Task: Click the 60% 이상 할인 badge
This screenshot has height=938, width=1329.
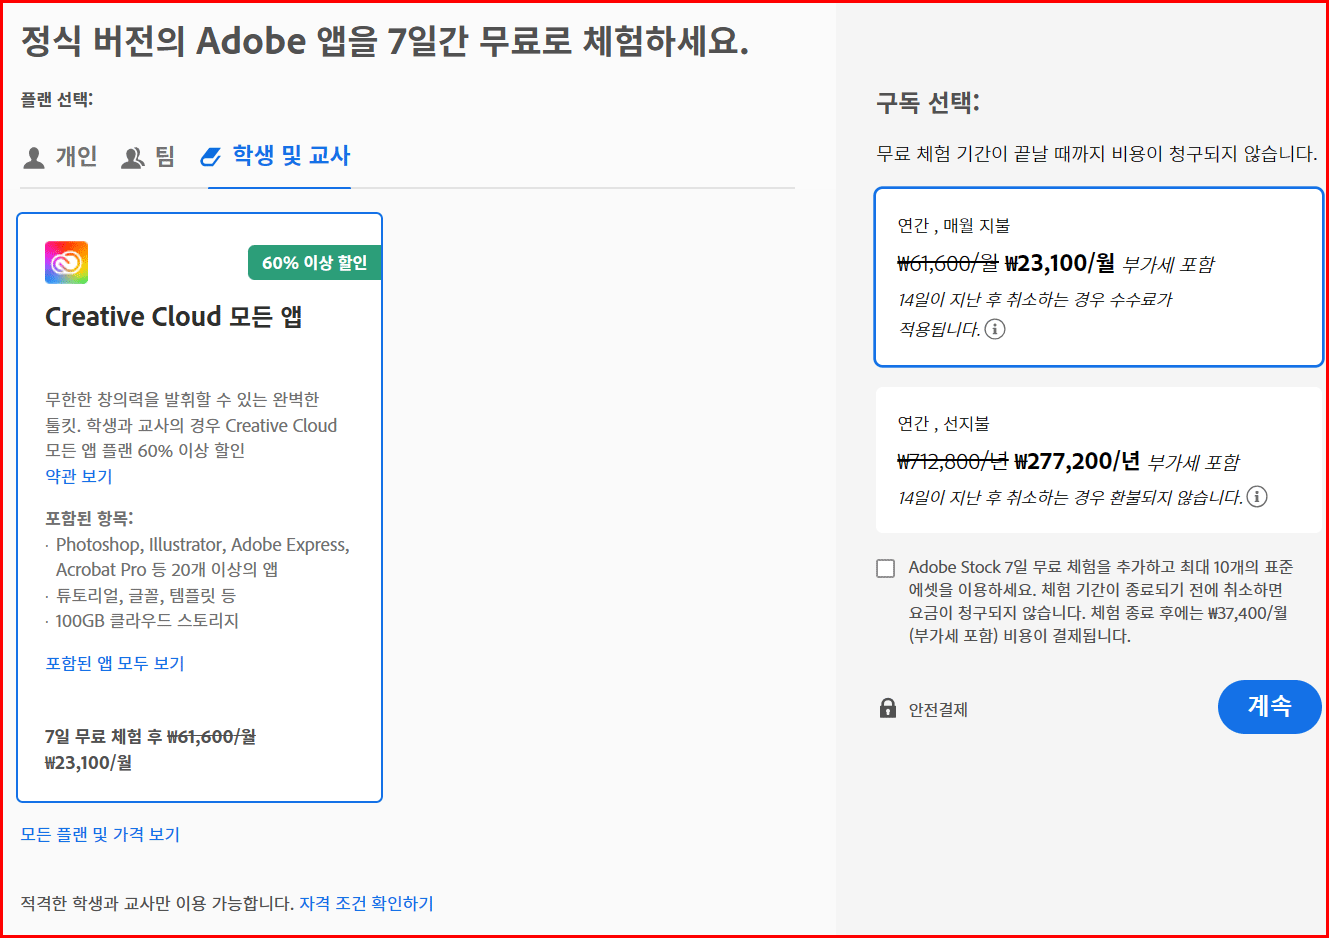Action: 315,263
